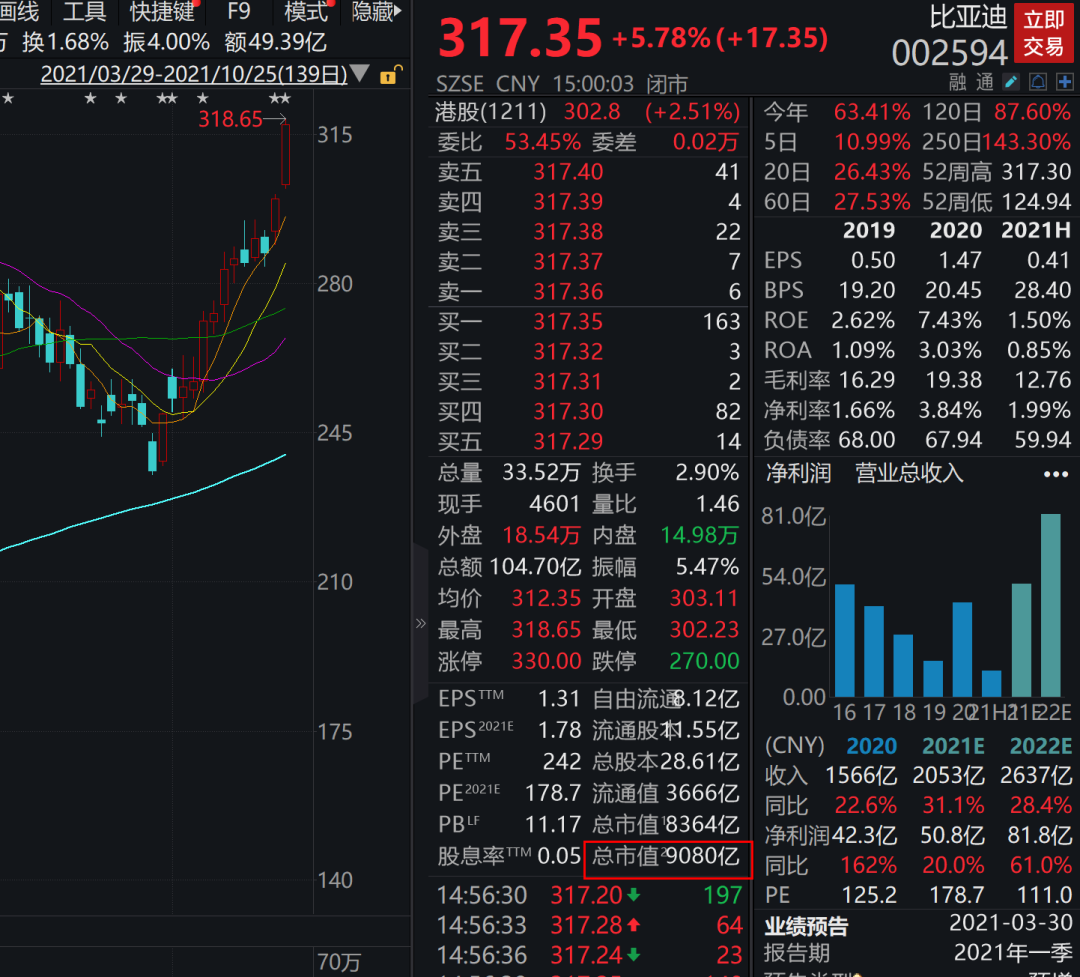This screenshot has height=977, width=1080.
Task: Click the 隐藏 hide panel button
Action: [x=376, y=11]
